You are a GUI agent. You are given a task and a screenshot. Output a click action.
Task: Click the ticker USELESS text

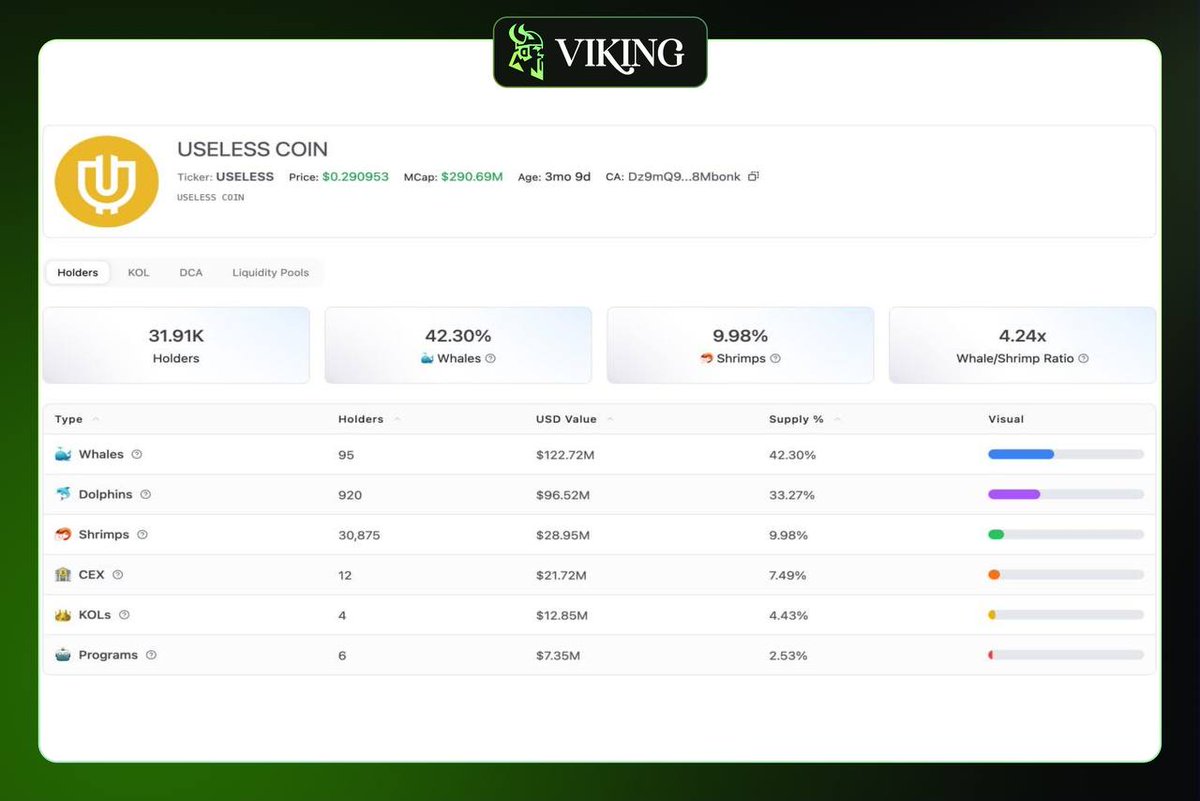[x=245, y=176]
